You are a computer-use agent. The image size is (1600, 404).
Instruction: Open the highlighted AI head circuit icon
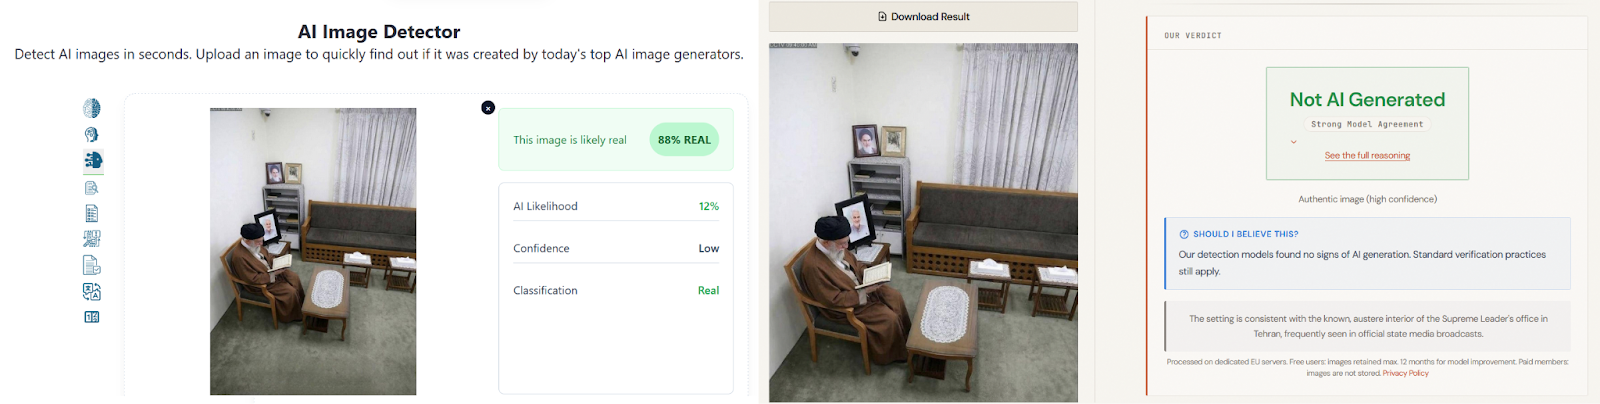pos(93,160)
